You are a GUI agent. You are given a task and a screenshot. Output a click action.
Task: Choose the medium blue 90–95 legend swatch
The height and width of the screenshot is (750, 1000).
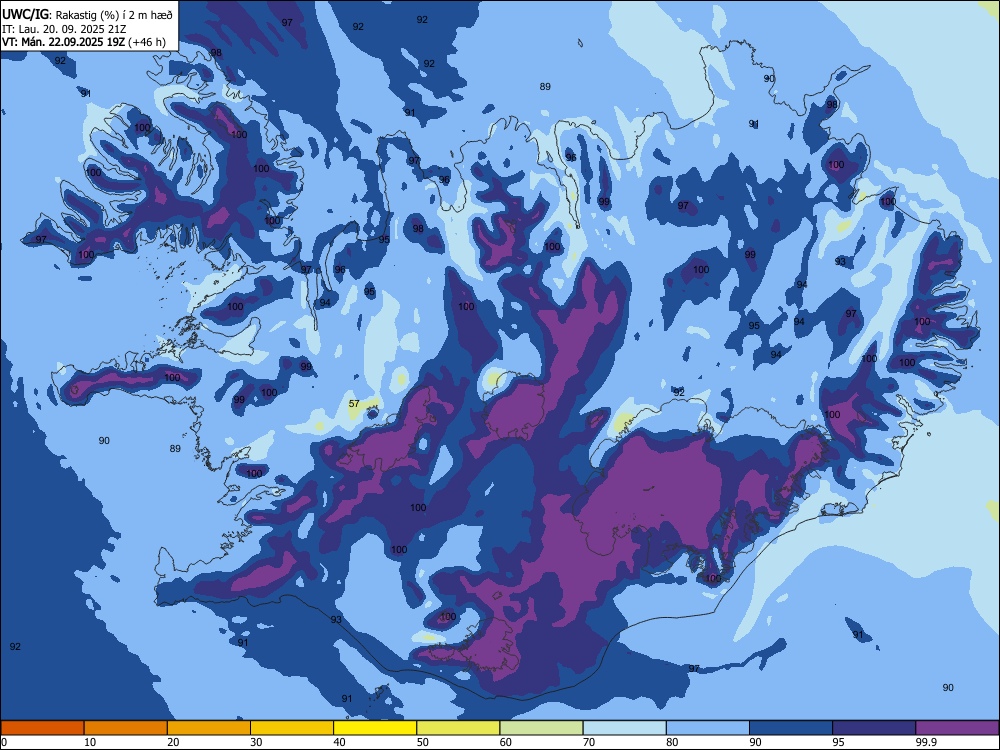[791, 728]
